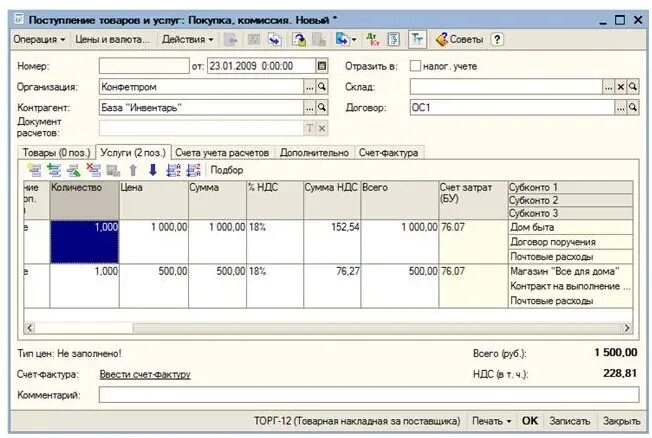Image resolution: width=652 pixels, height=438 pixels.
Task: Select the Услуги (2 поз.) tab
Action: pyautogui.click(x=133, y=153)
